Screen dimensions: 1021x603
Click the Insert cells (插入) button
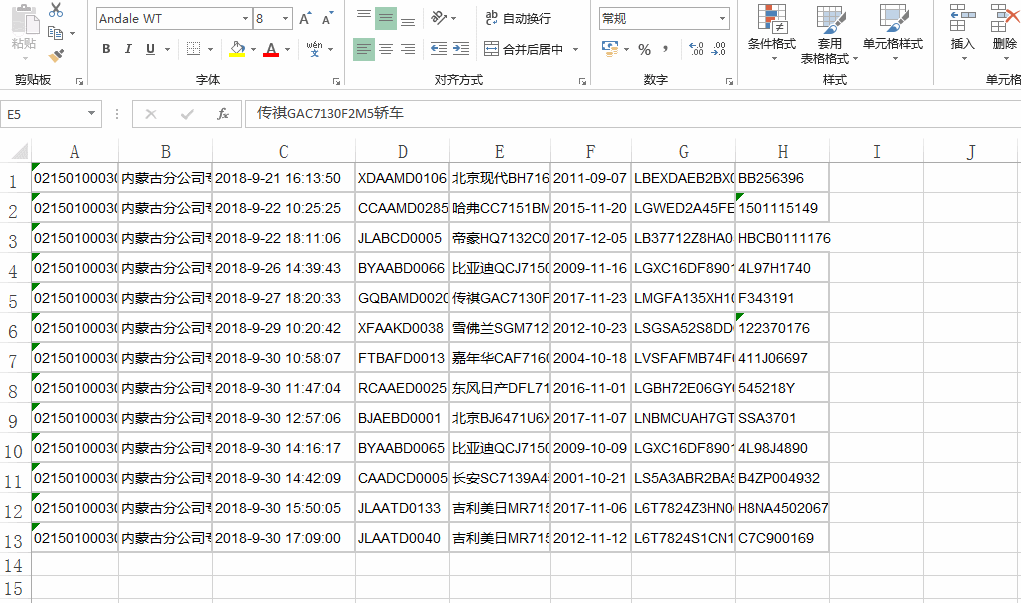[962, 32]
